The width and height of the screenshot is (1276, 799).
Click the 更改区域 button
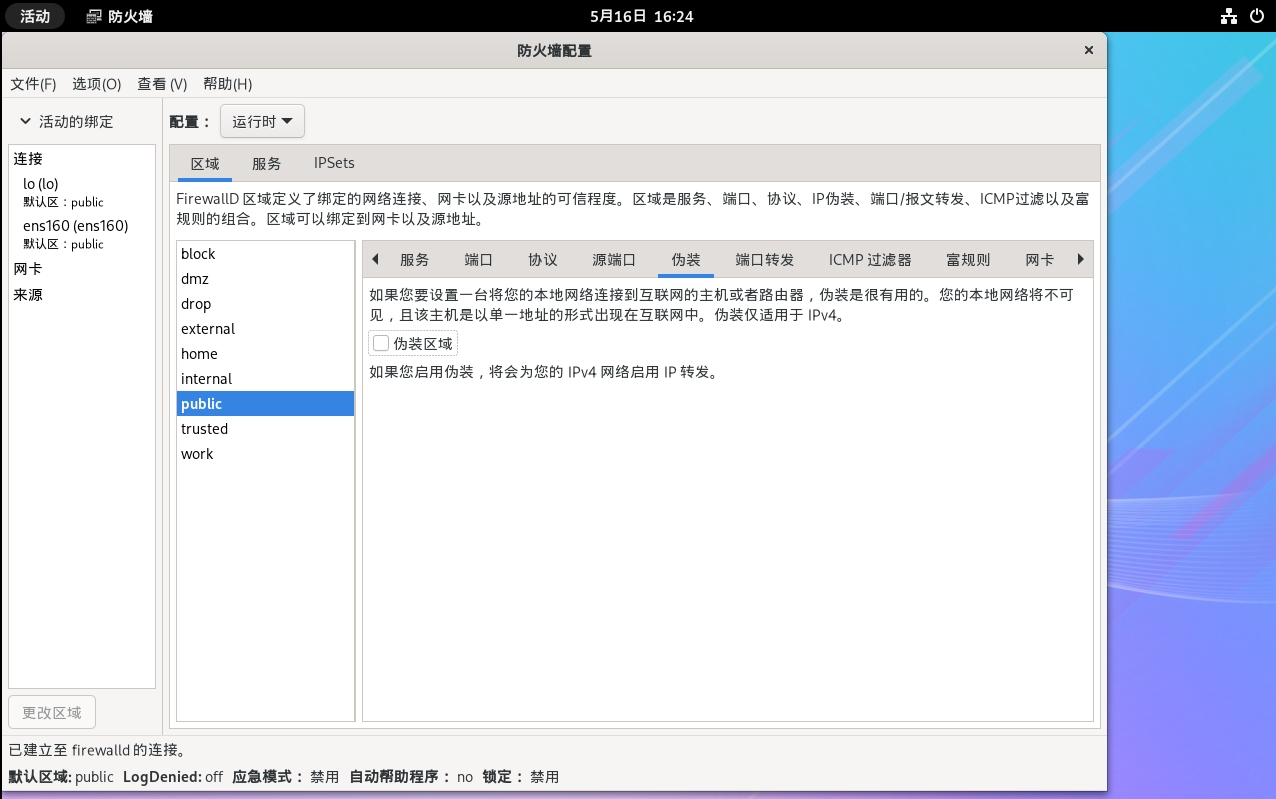tap(52, 712)
